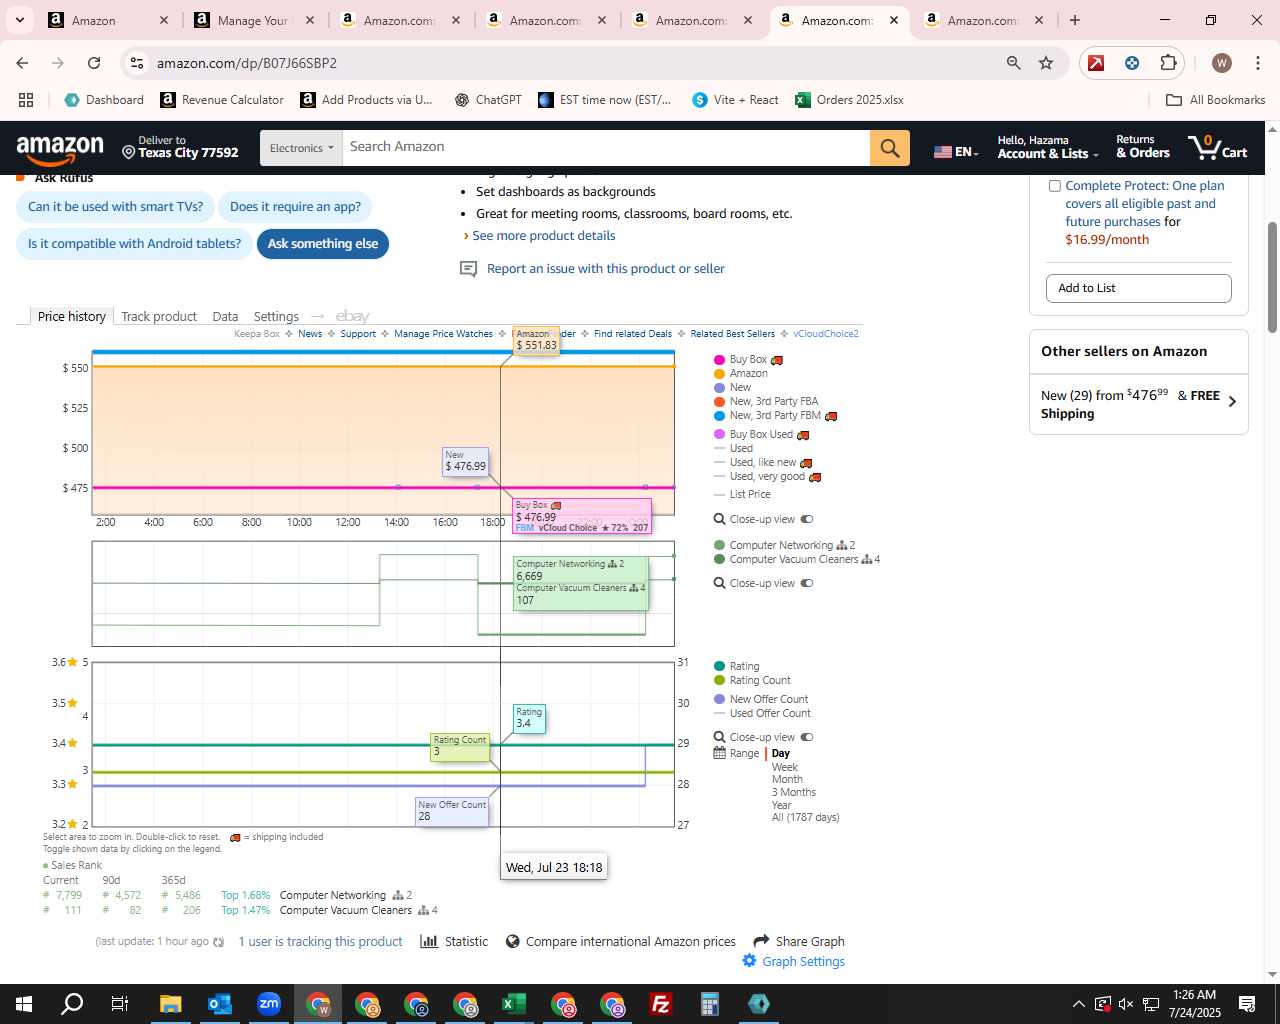Open the All Bookmarks folder
Screen dimensions: 1280x1024
[1216, 100]
